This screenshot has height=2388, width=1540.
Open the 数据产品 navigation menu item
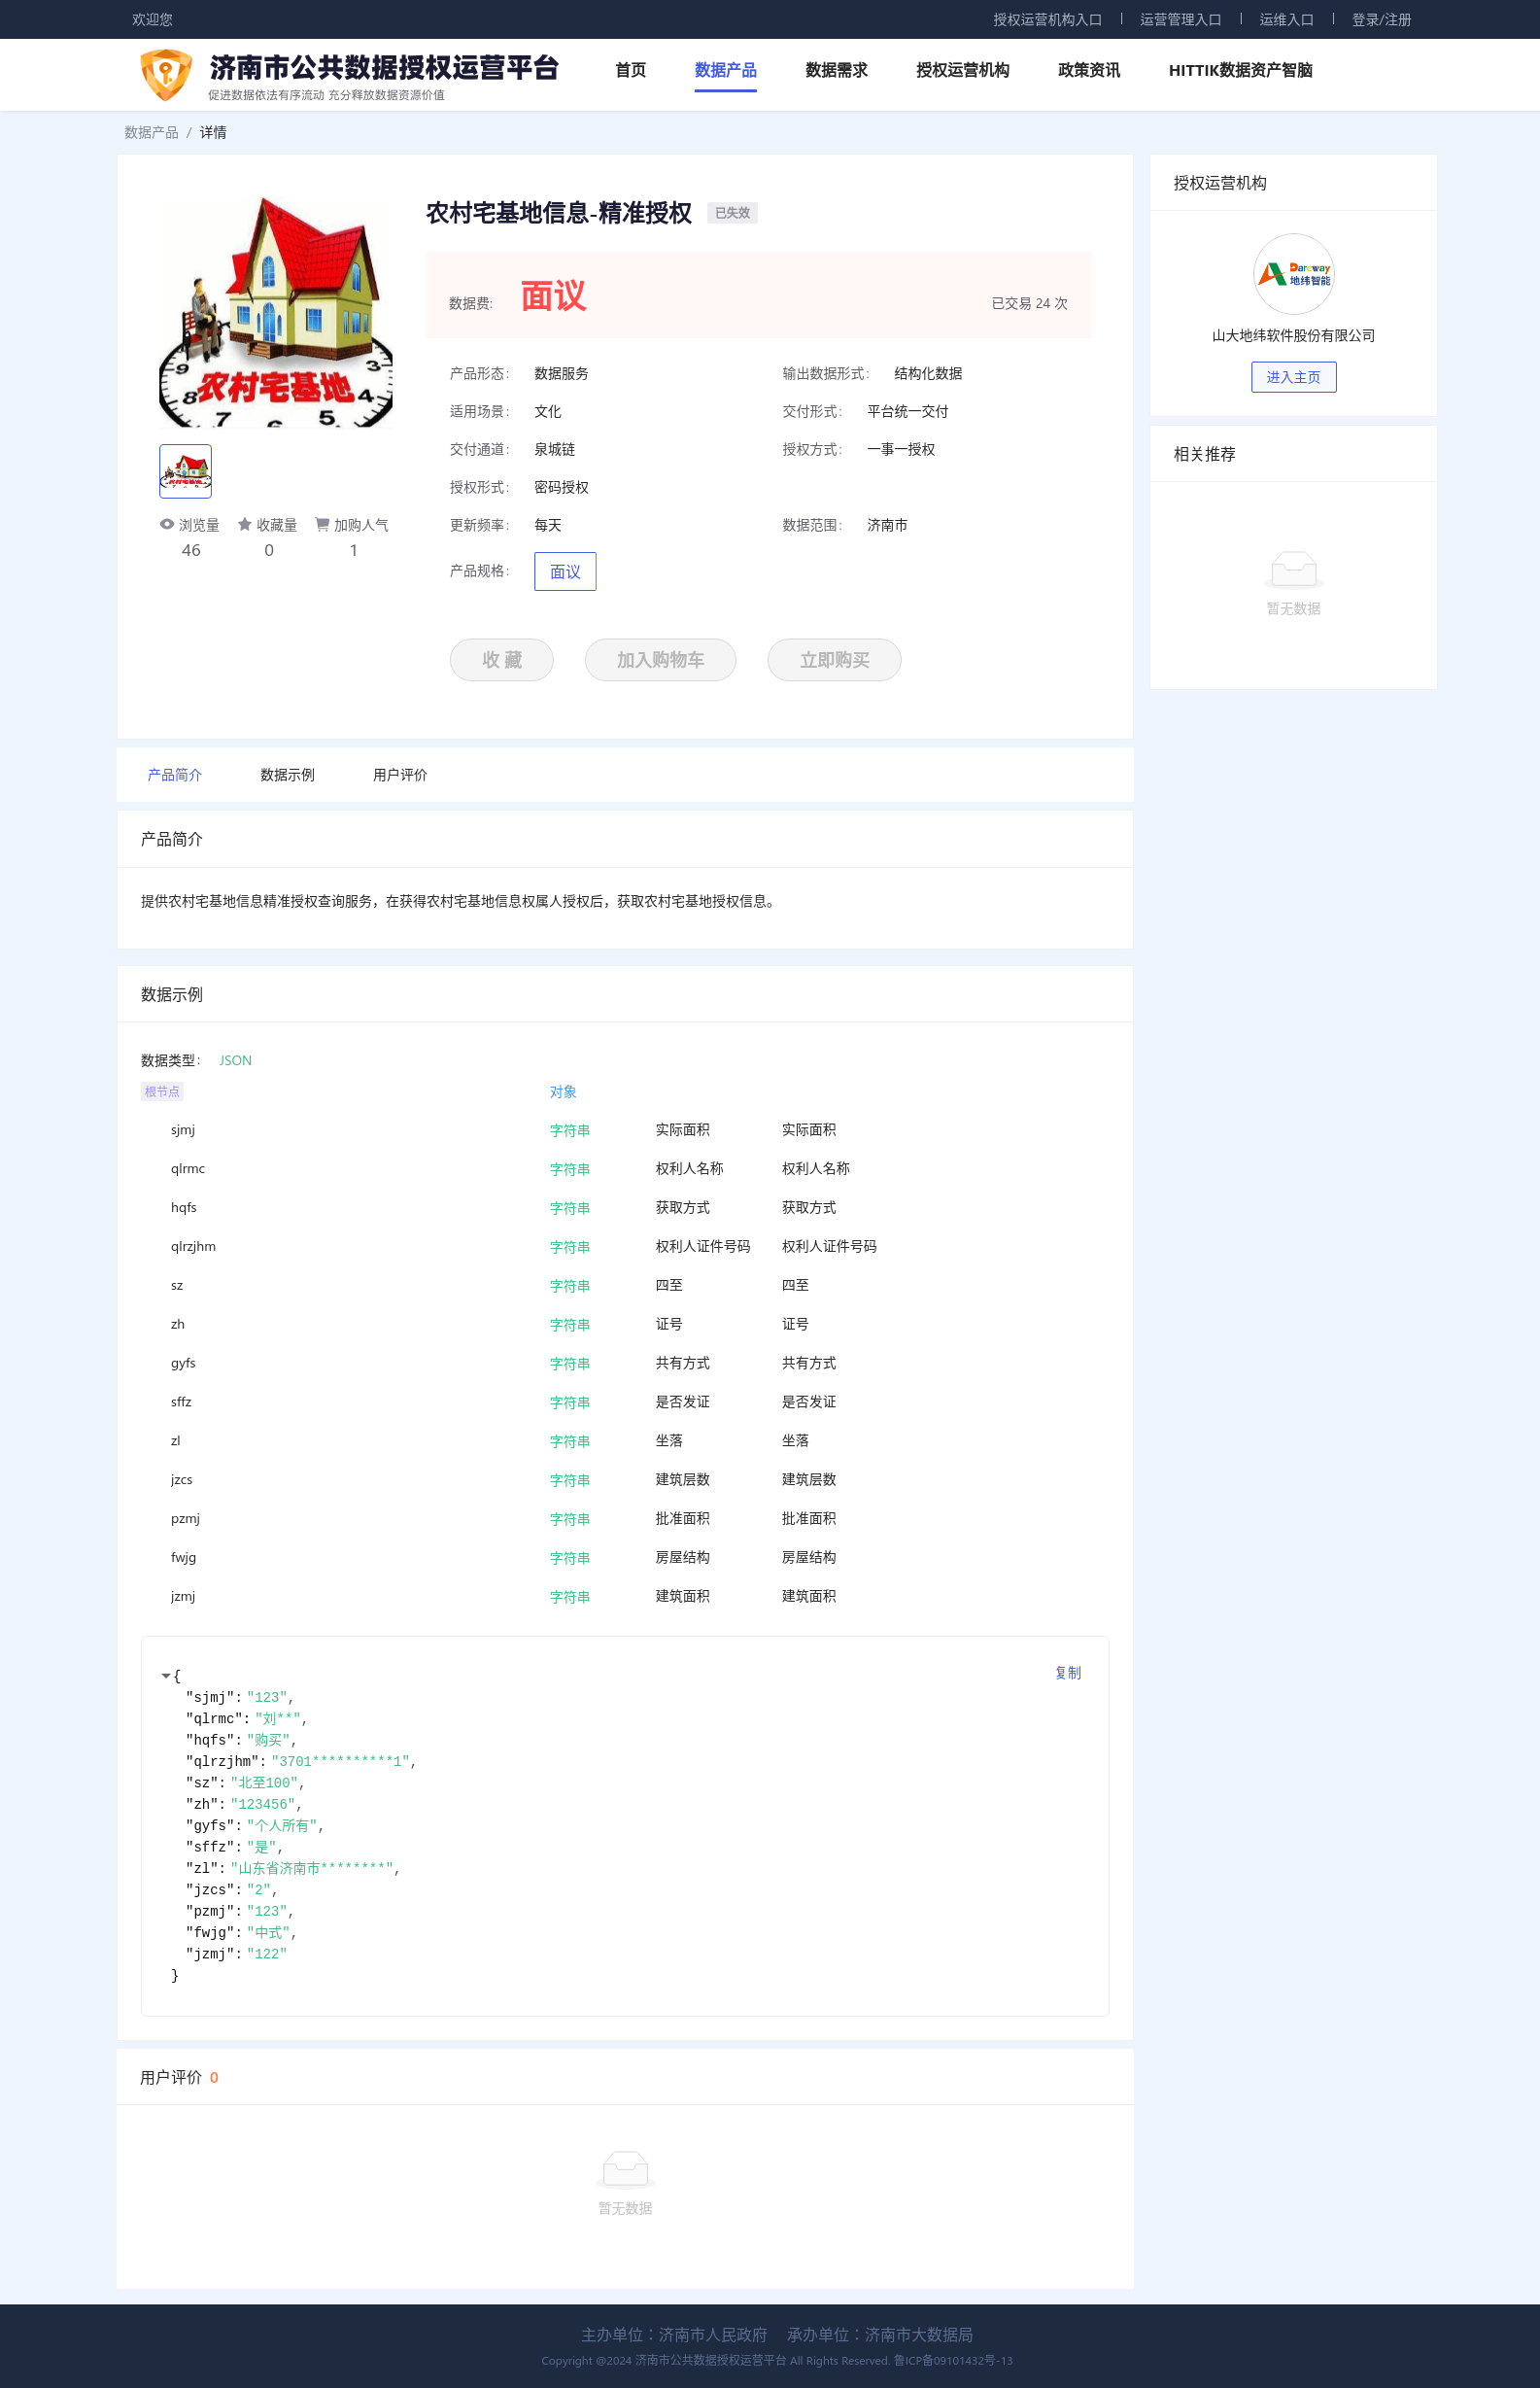click(725, 70)
